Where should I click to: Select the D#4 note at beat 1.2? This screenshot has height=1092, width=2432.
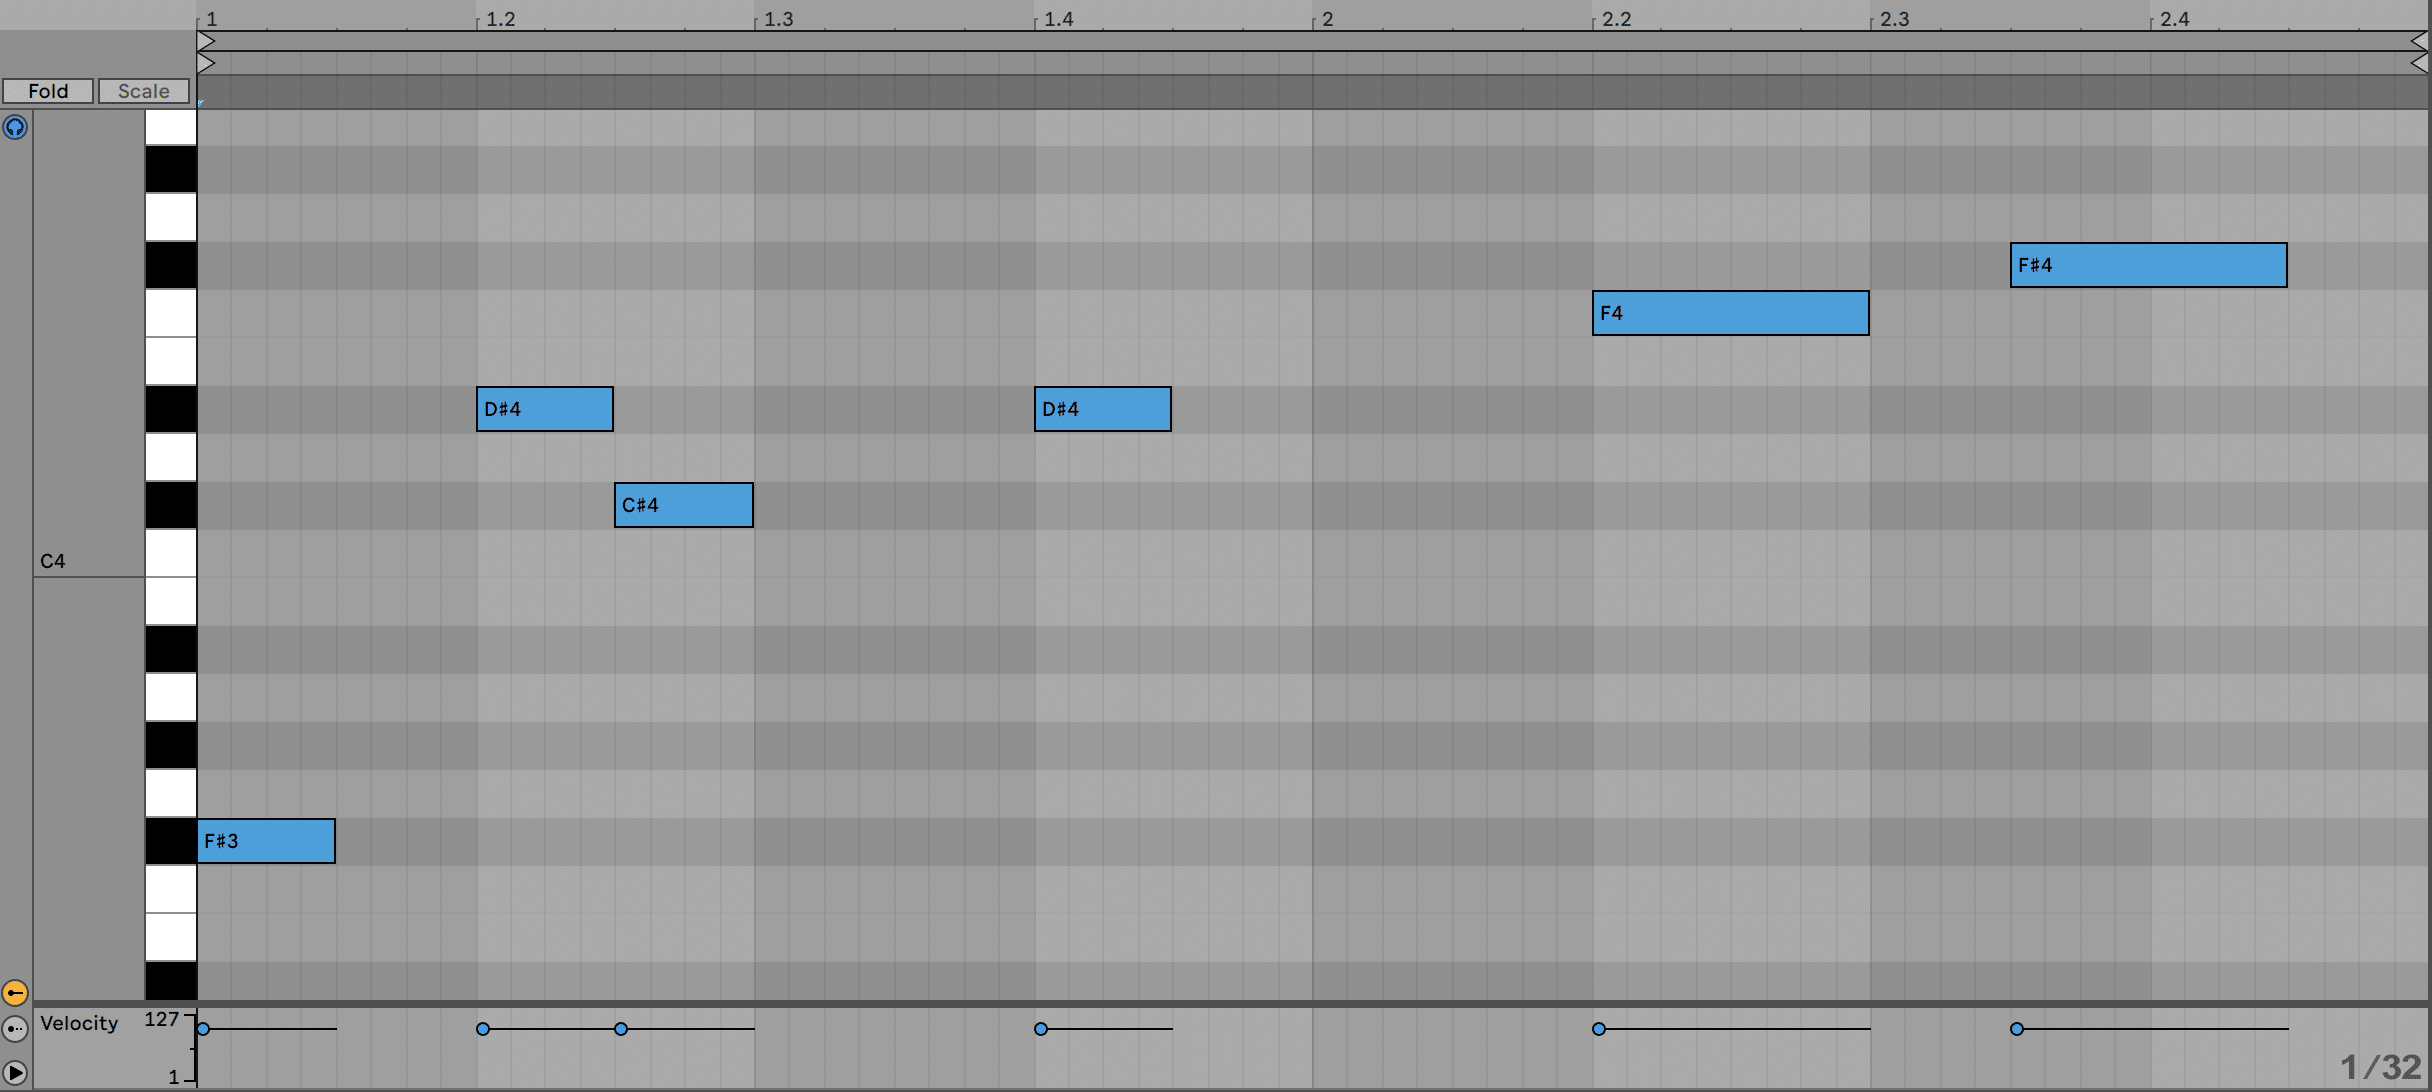[545, 409]
